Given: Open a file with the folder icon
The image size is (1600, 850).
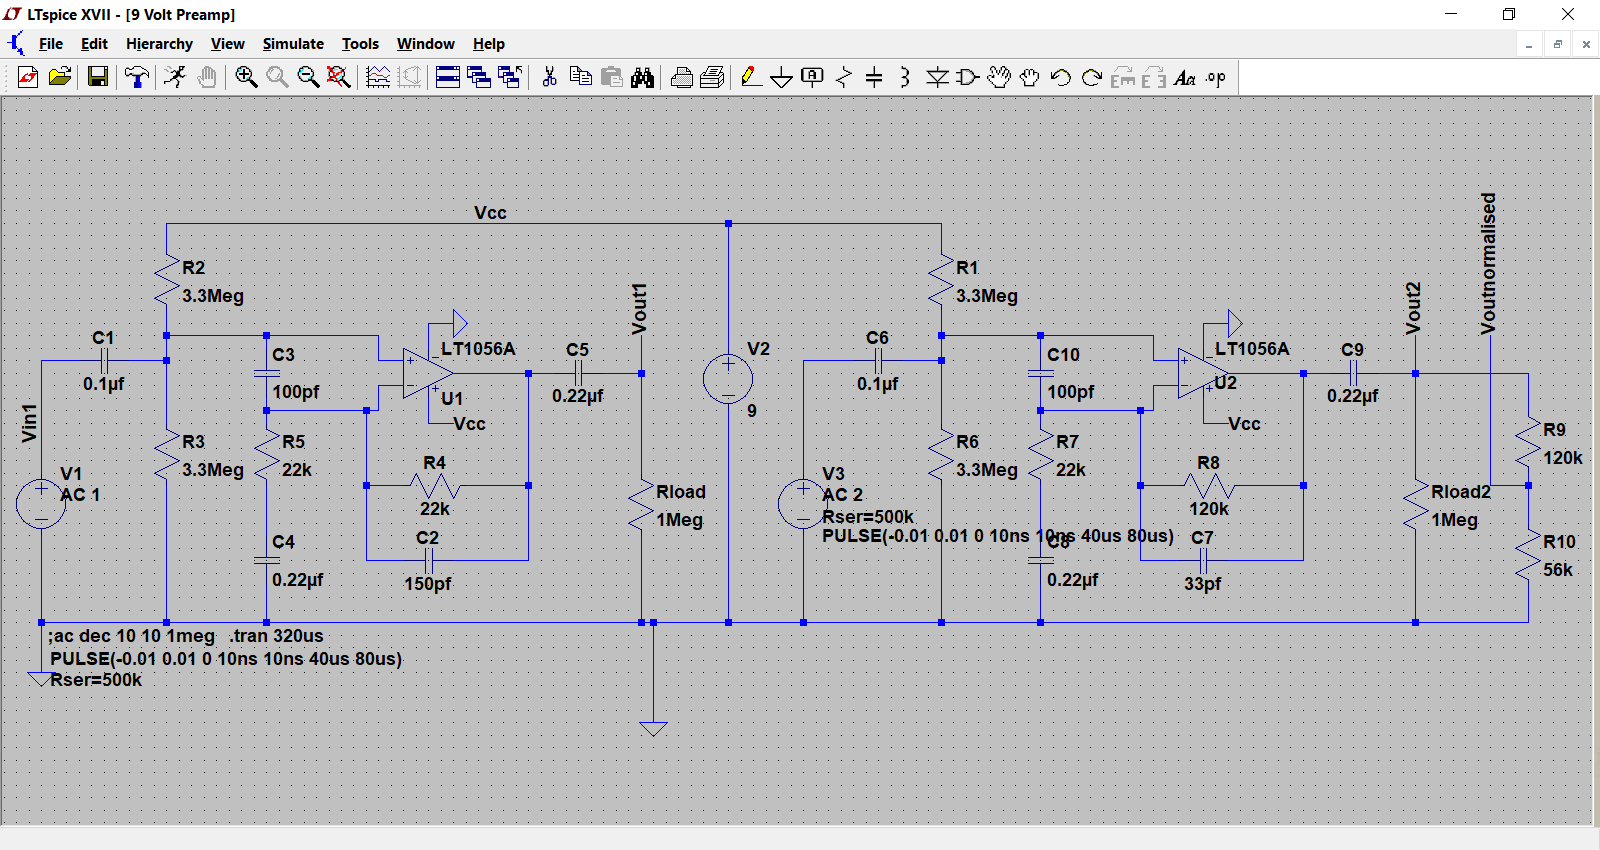Looking at the screenshot, I should pyautogui.click(x=60, y=77).
